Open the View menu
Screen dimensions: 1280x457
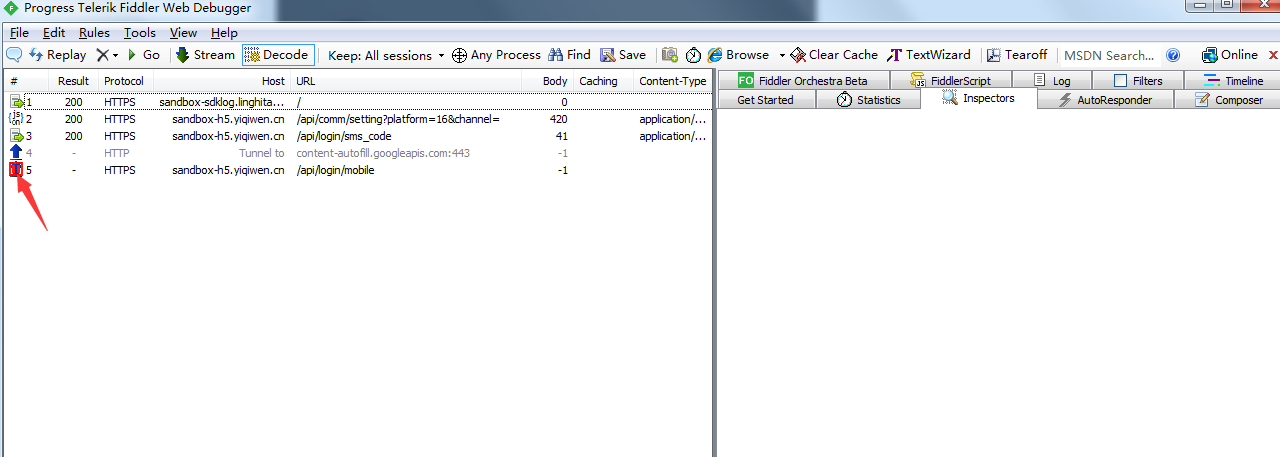183,33
